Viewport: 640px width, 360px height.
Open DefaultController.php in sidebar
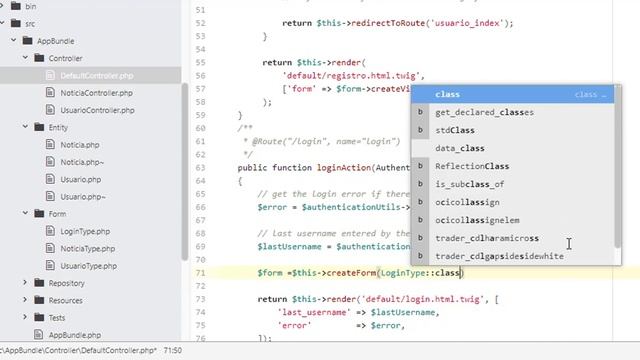(96, 76)
